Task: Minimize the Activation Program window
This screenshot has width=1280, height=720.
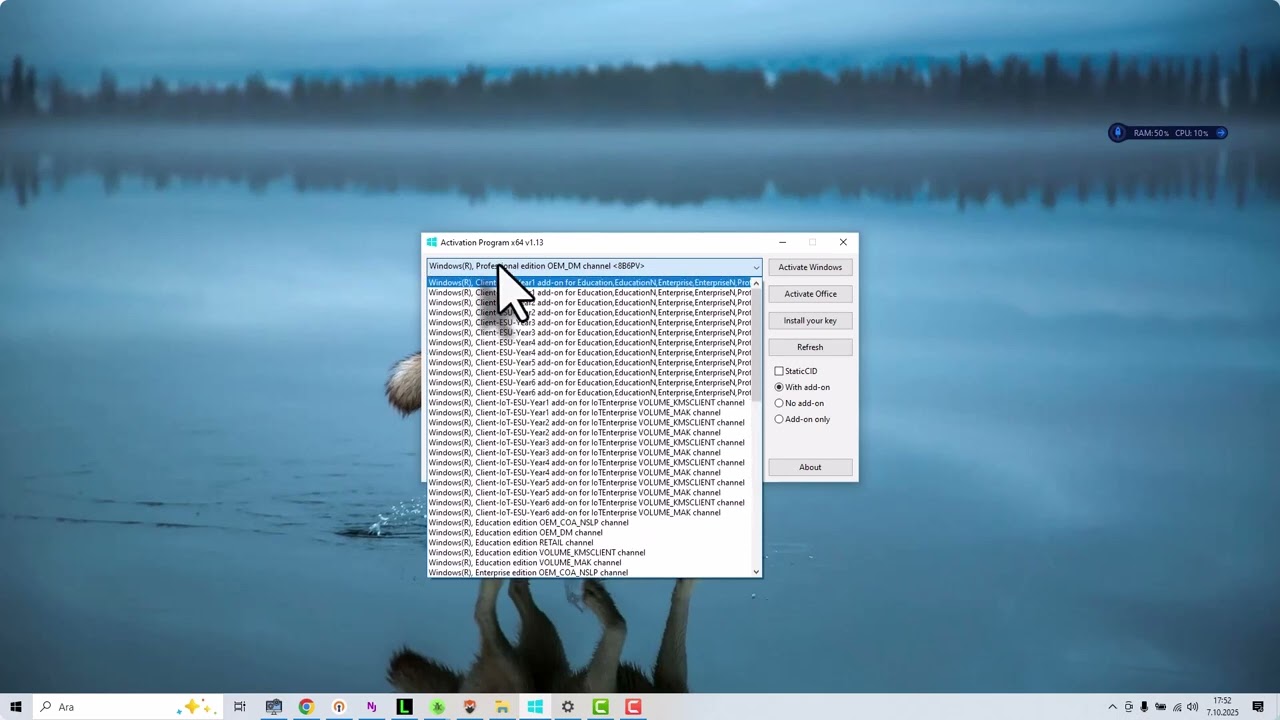Action: tap(782, 242)
